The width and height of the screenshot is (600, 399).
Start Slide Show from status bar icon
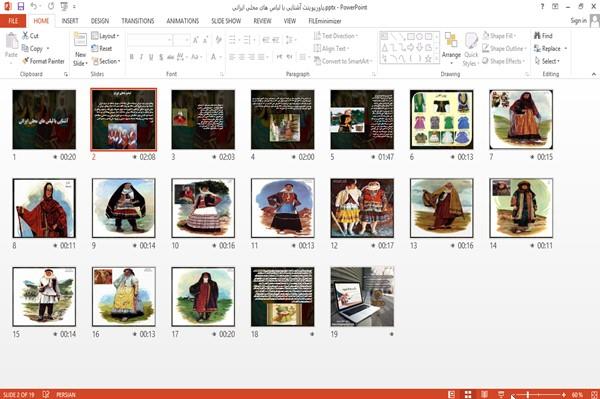click(x=501, y=394)
